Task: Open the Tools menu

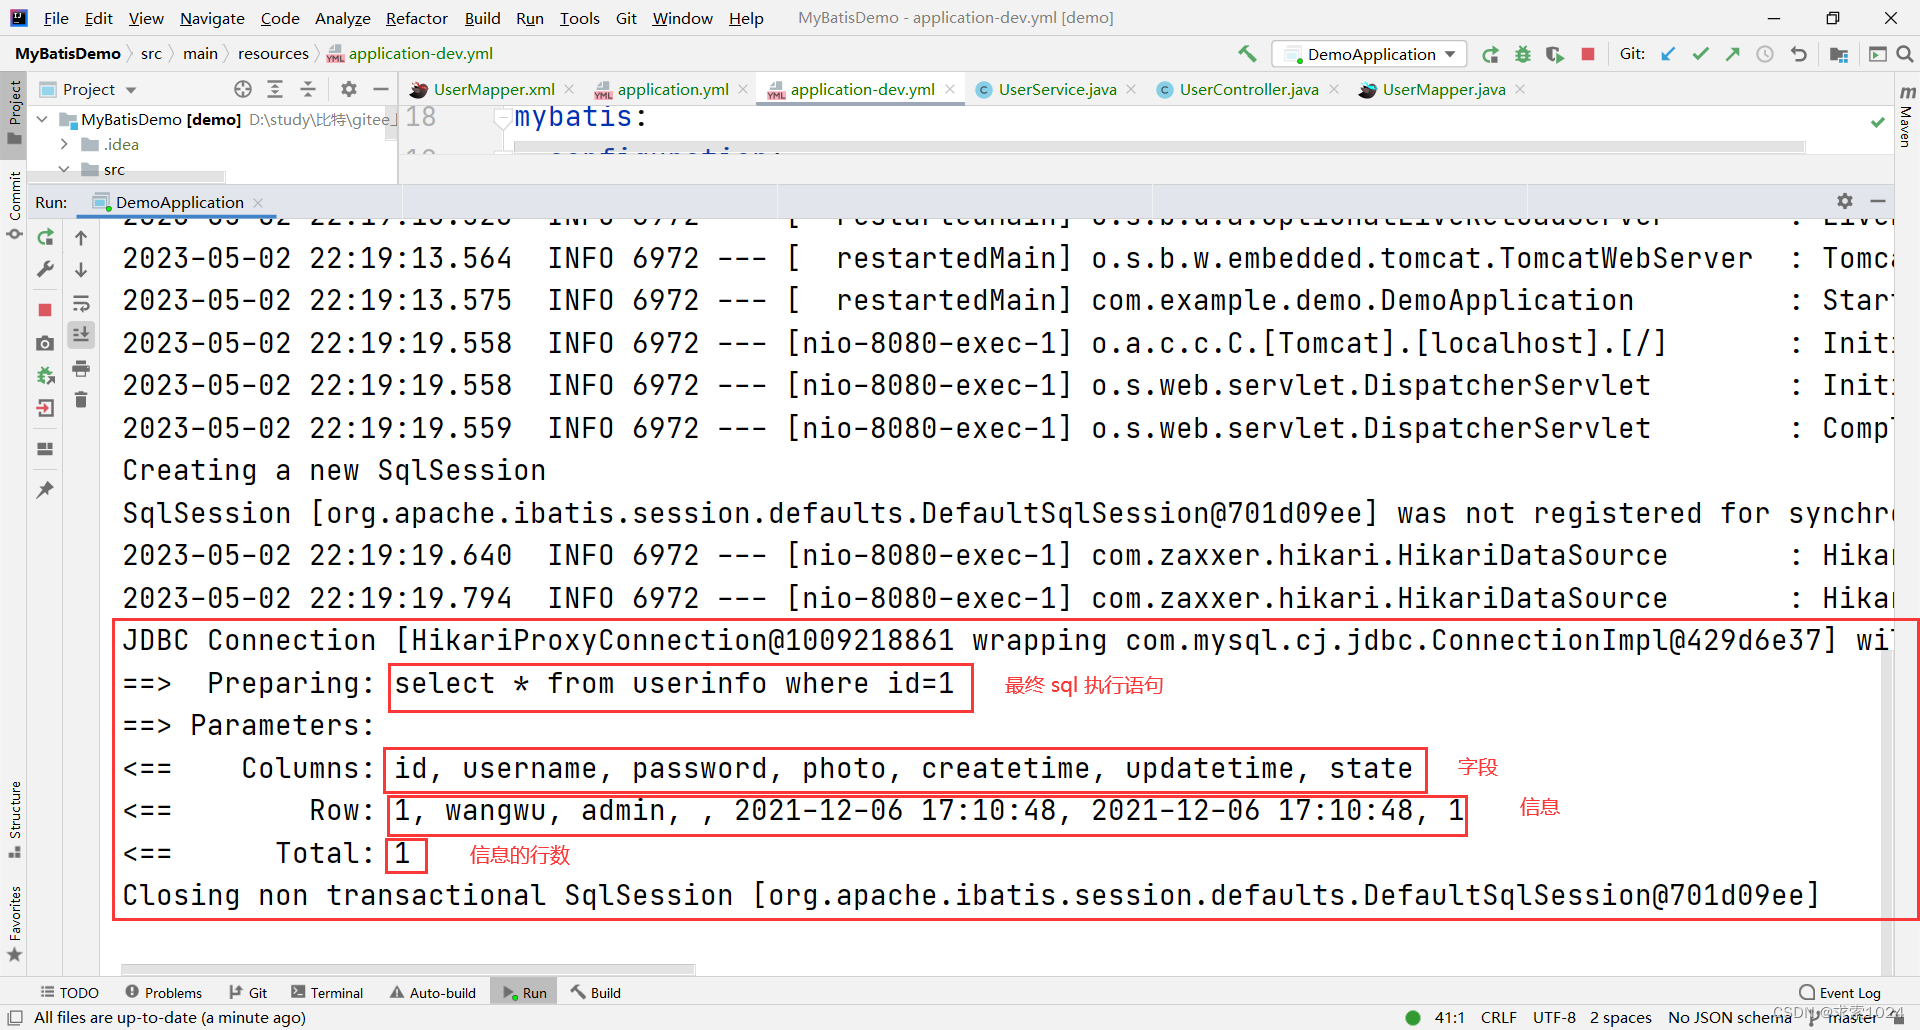Action: [x=579, y=18]
